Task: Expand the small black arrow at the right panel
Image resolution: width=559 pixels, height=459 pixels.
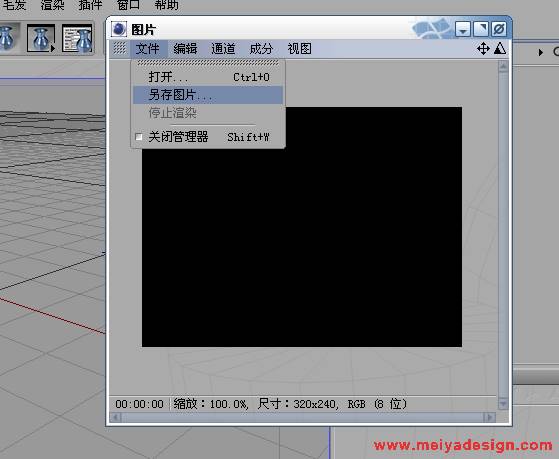Action: coord(541,52)
